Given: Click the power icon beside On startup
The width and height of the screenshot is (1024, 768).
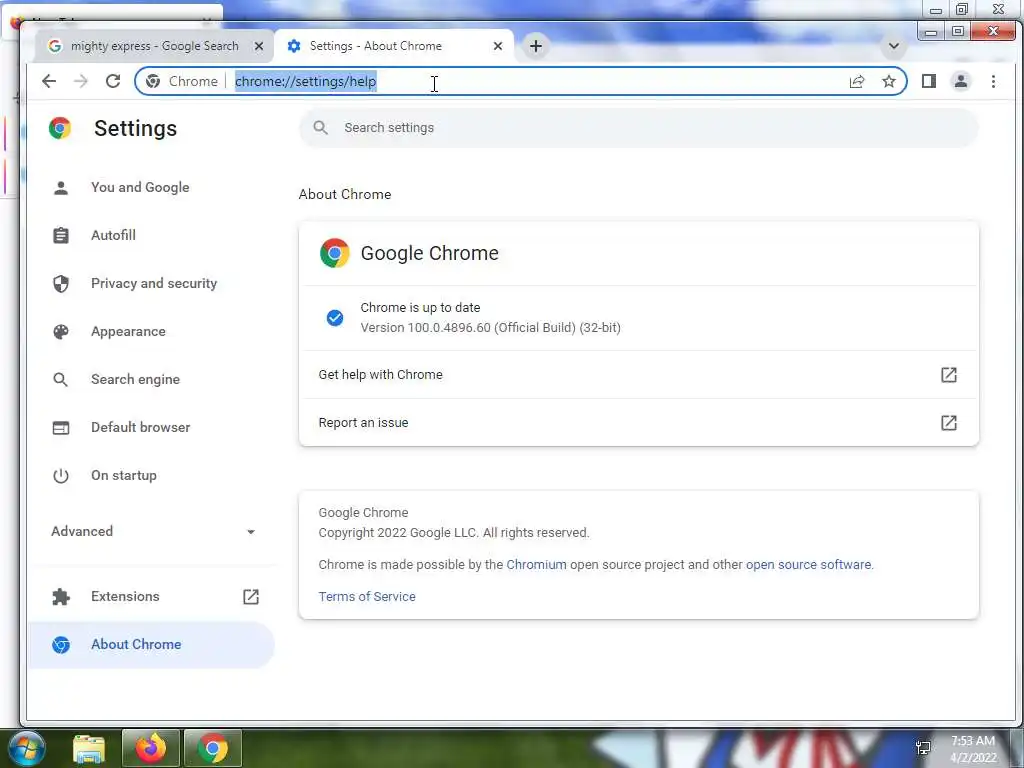Looking at the screenshot, I should 61,475.
